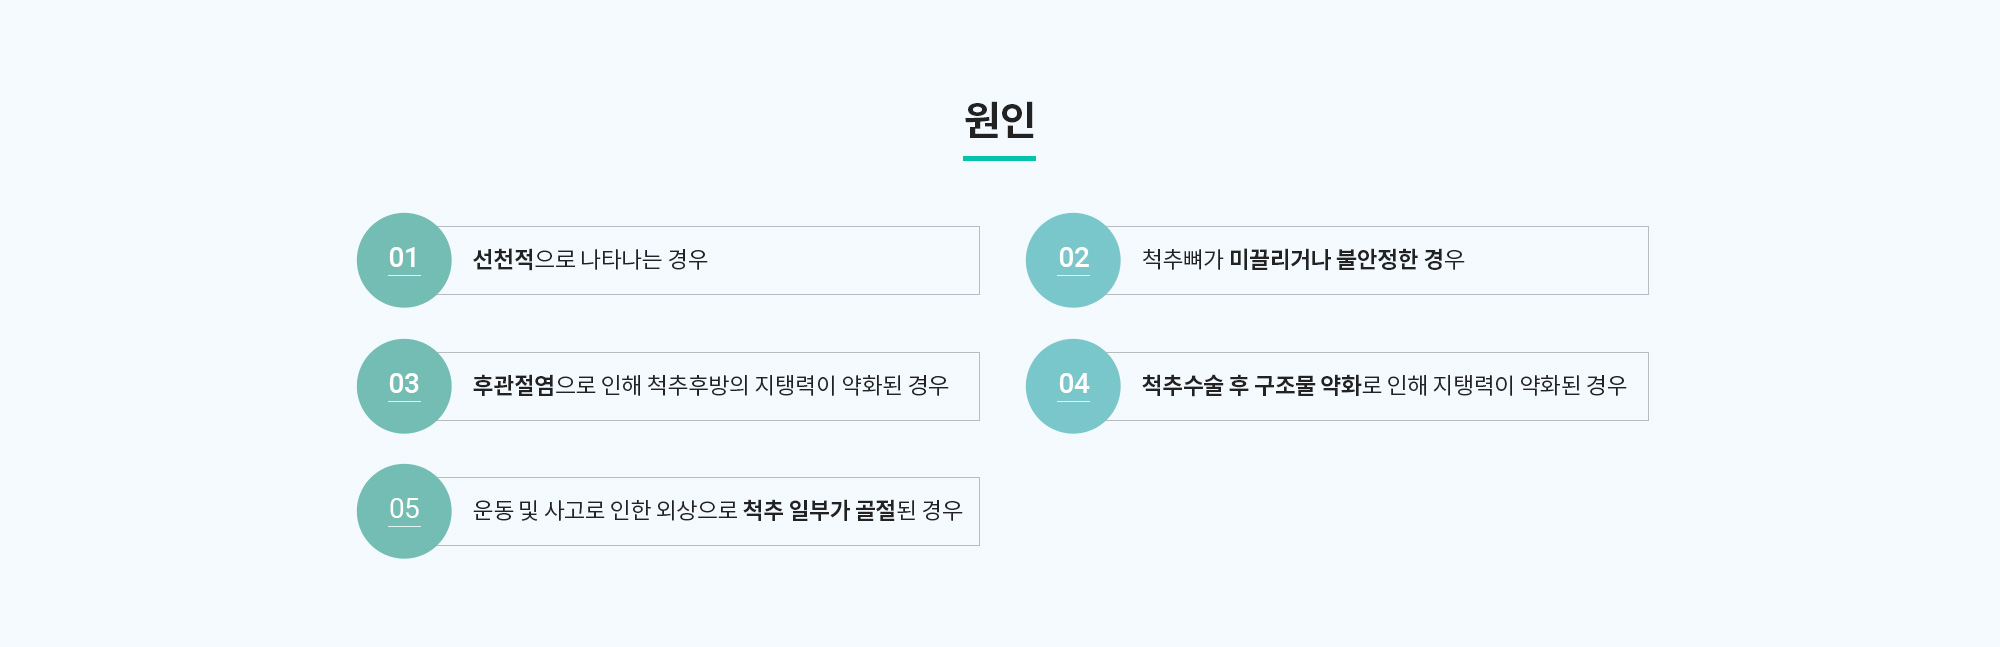Click the 05 circle badge
The height and width of the screenshot is (647, 2000).
pos(404,511)
